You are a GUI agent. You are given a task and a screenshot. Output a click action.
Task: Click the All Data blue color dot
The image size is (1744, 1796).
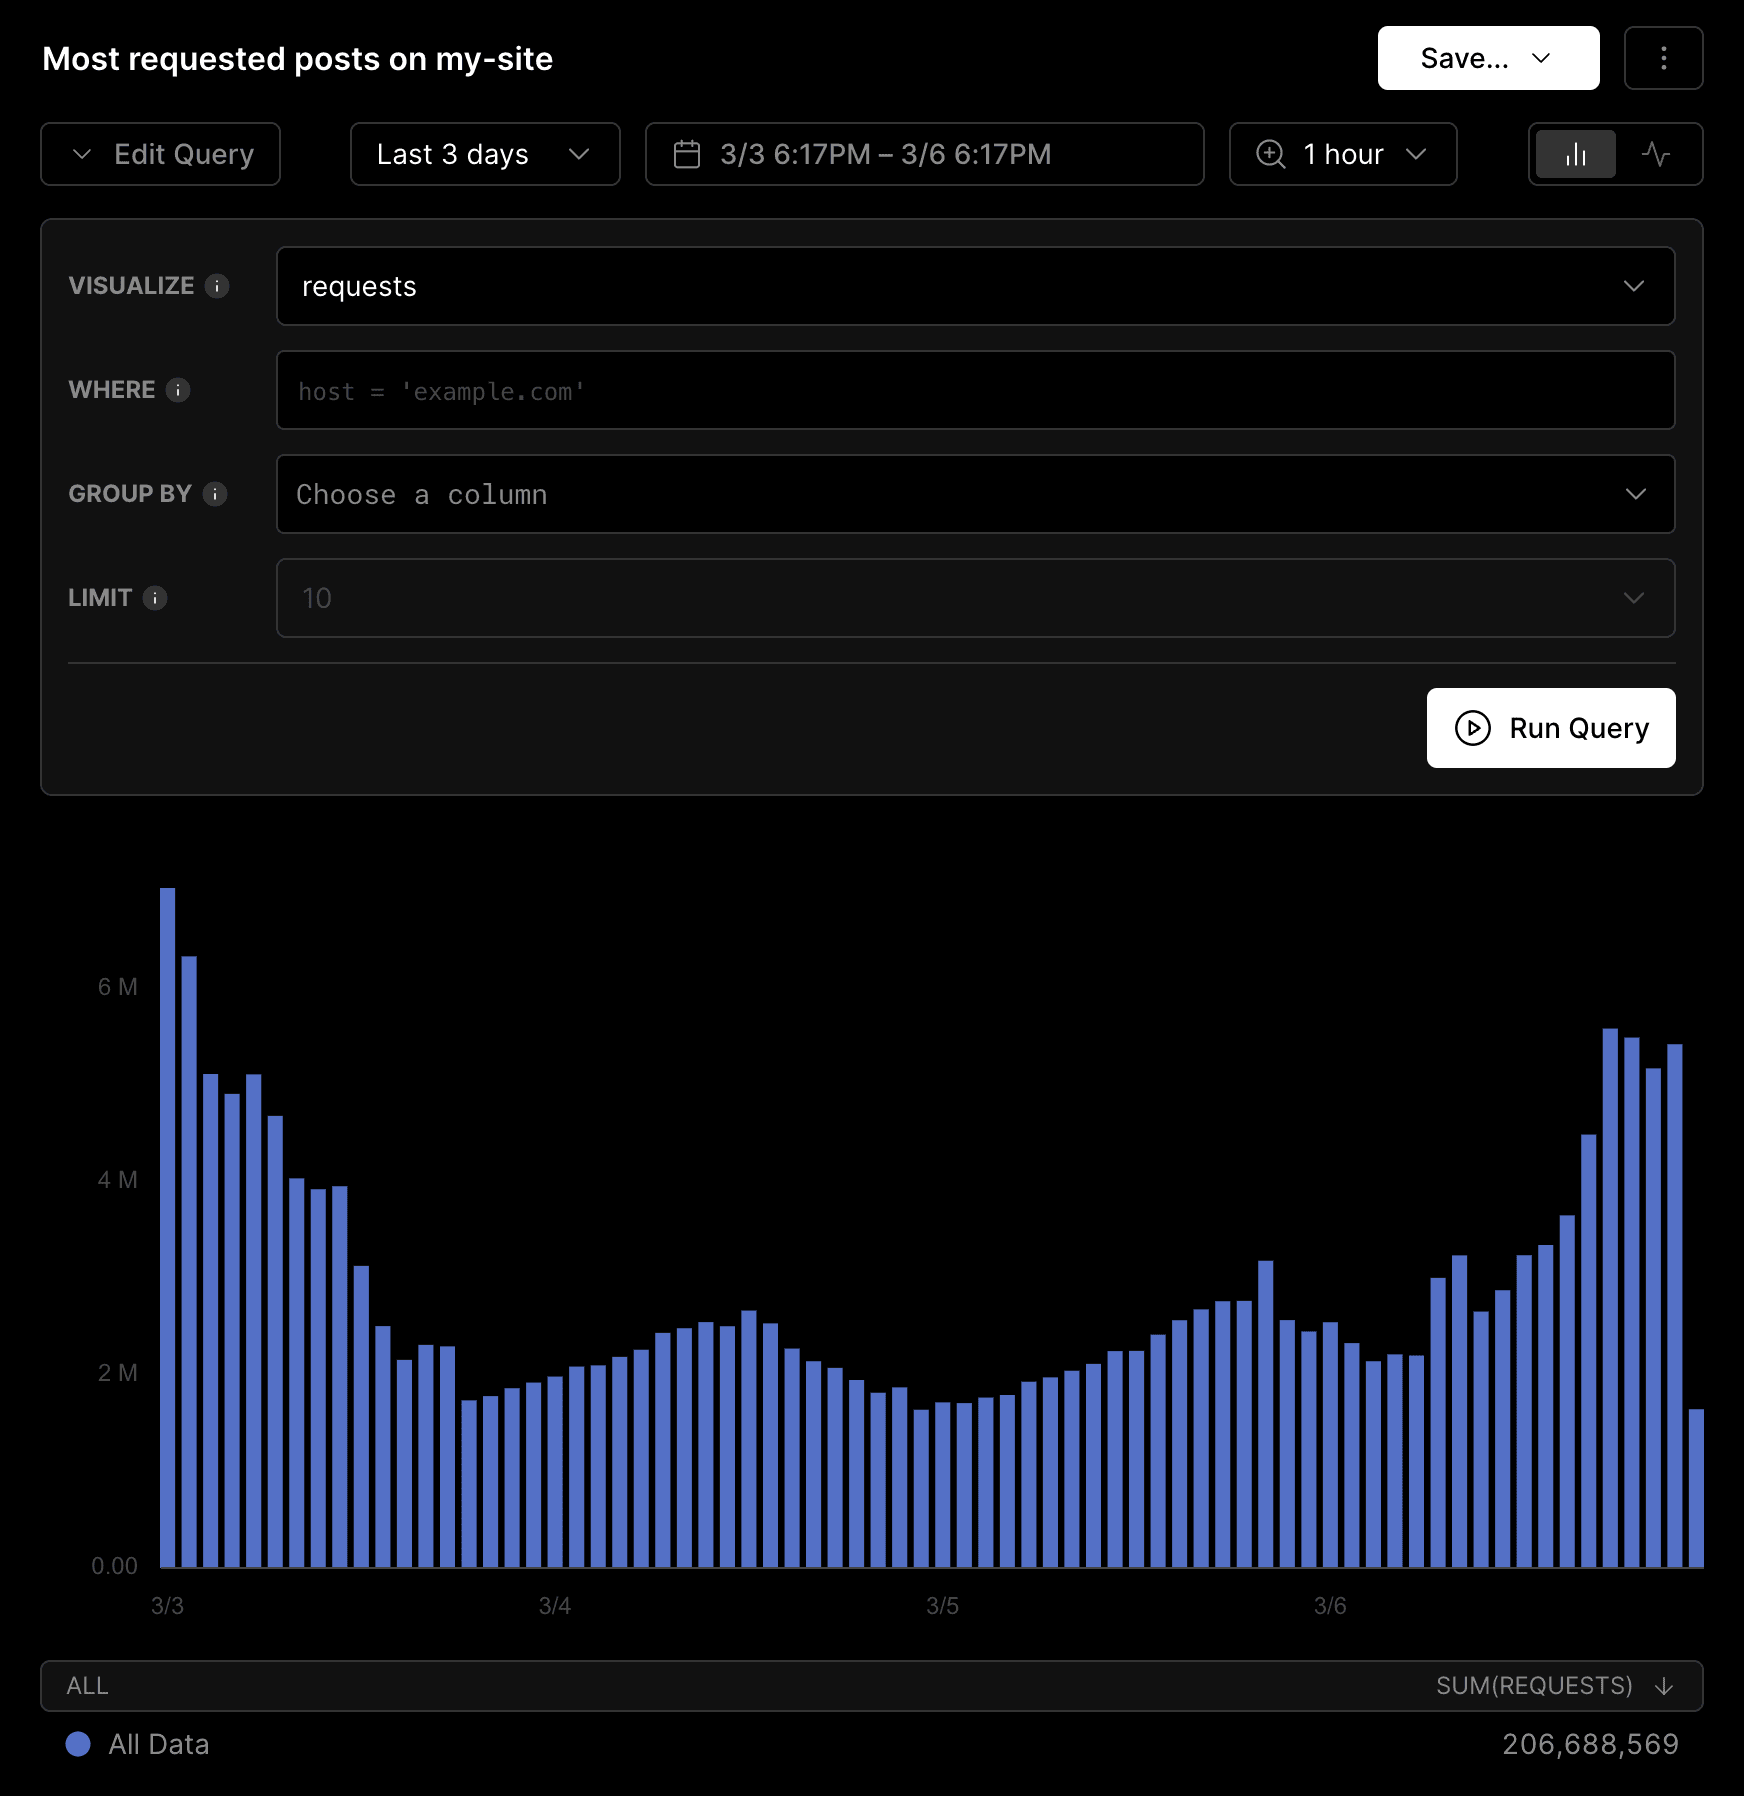[78, 1744]
